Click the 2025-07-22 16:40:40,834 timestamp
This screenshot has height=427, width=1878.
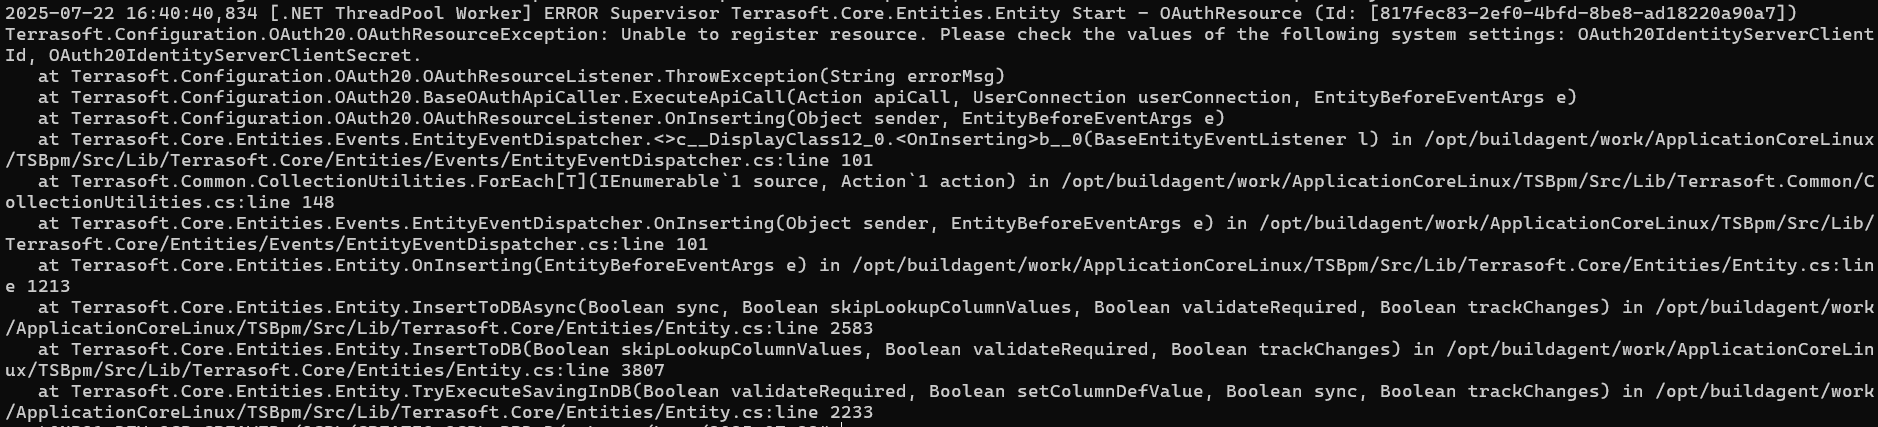point(131,13)
